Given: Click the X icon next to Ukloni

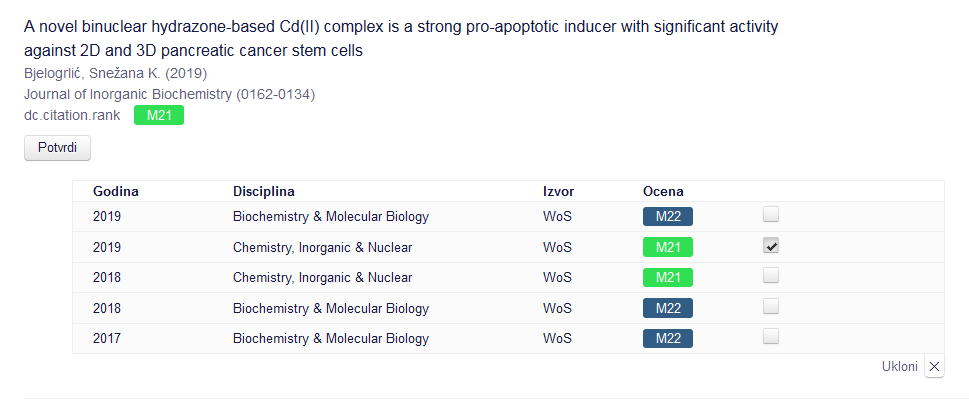Looking at the screenshot, I should pyautogui.click(x=935, y=367).
